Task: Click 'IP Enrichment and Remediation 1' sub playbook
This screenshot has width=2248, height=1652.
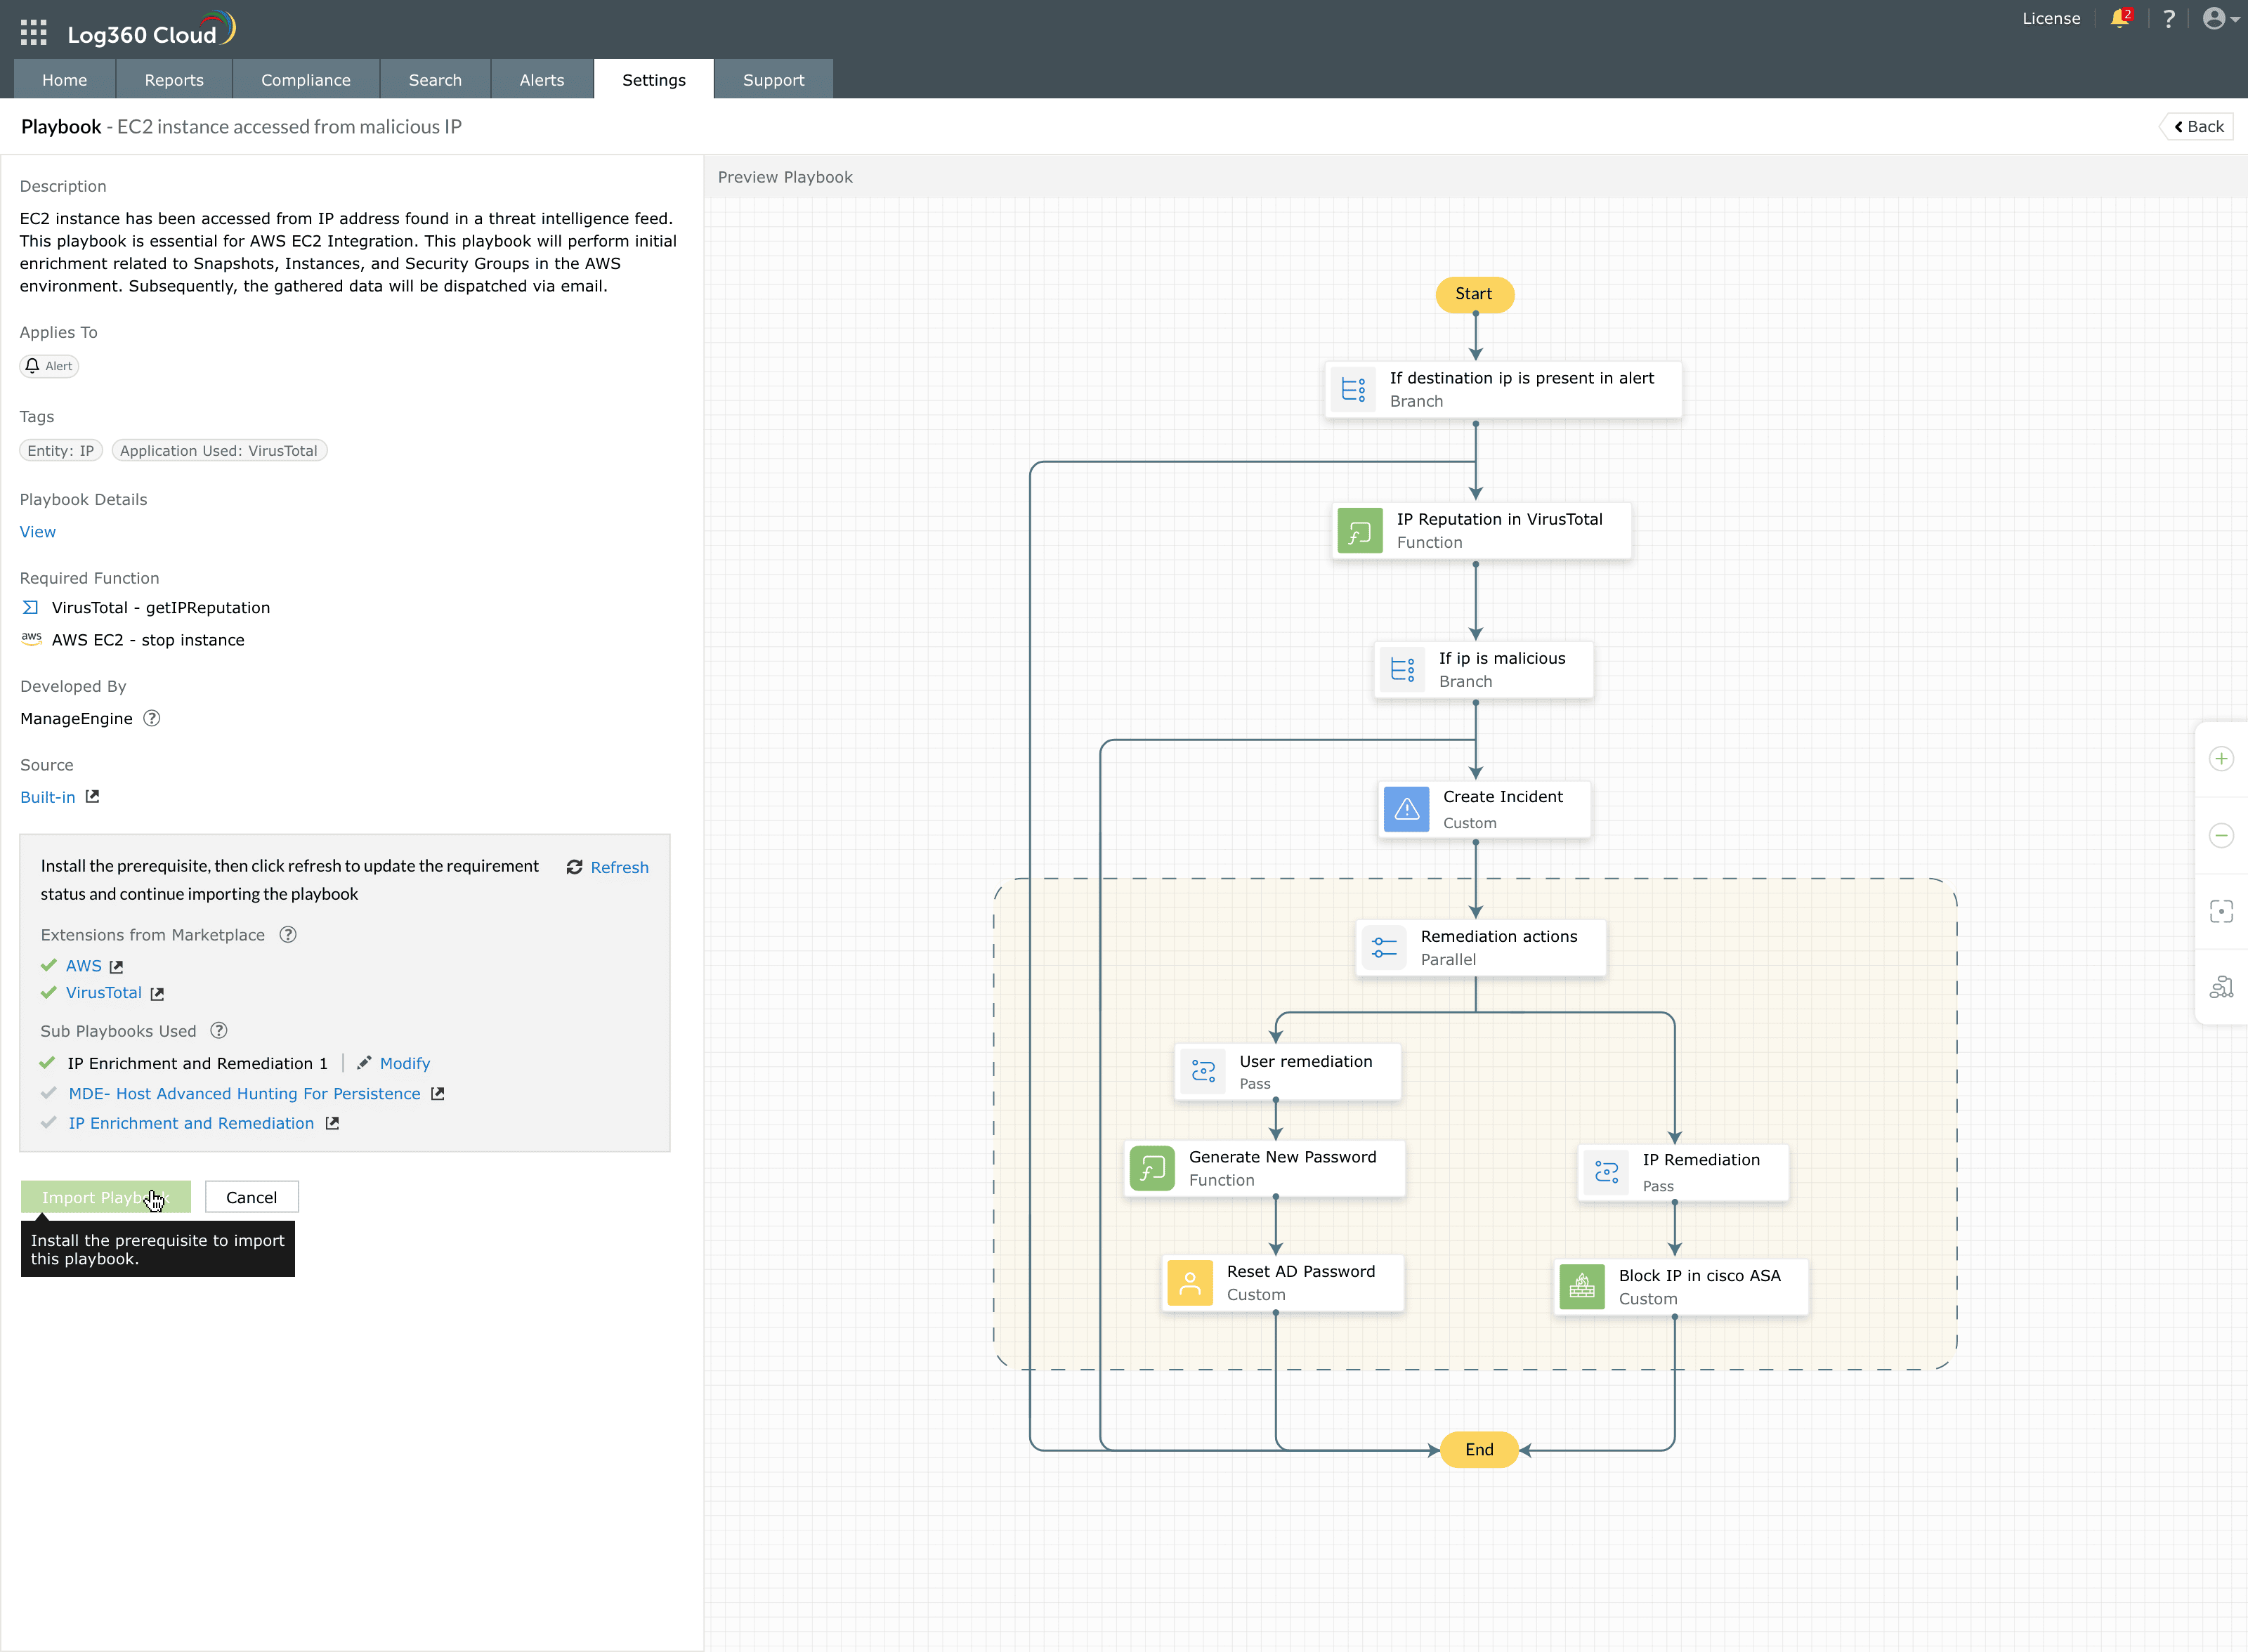Action: pyautogui.click(x=198, y=1063)
